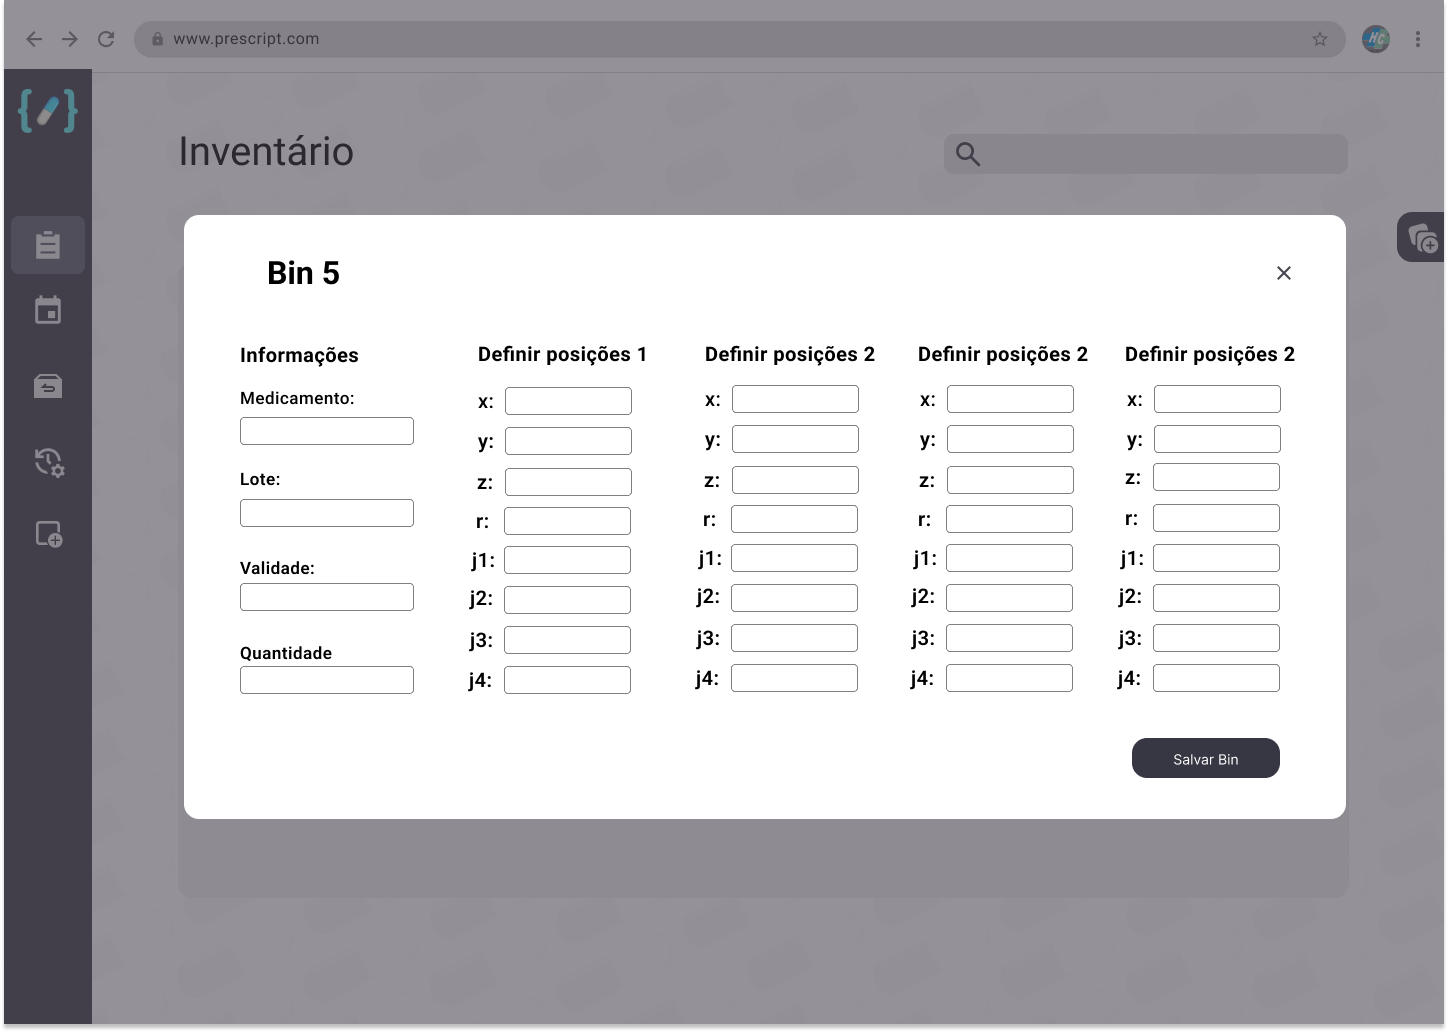Select the Quantidade input field
This screenshot has width=1448, height=1032.
[327, 680]
